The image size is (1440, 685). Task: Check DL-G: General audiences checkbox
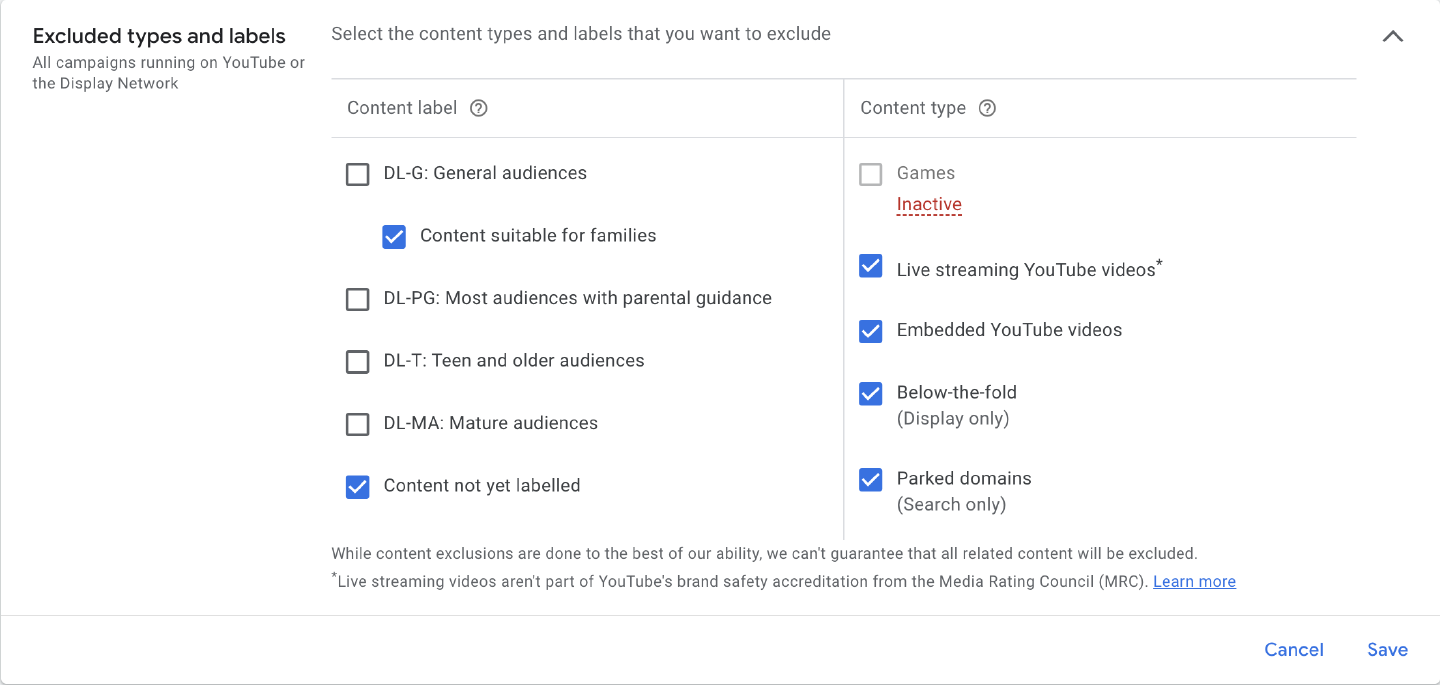[357, 174]
